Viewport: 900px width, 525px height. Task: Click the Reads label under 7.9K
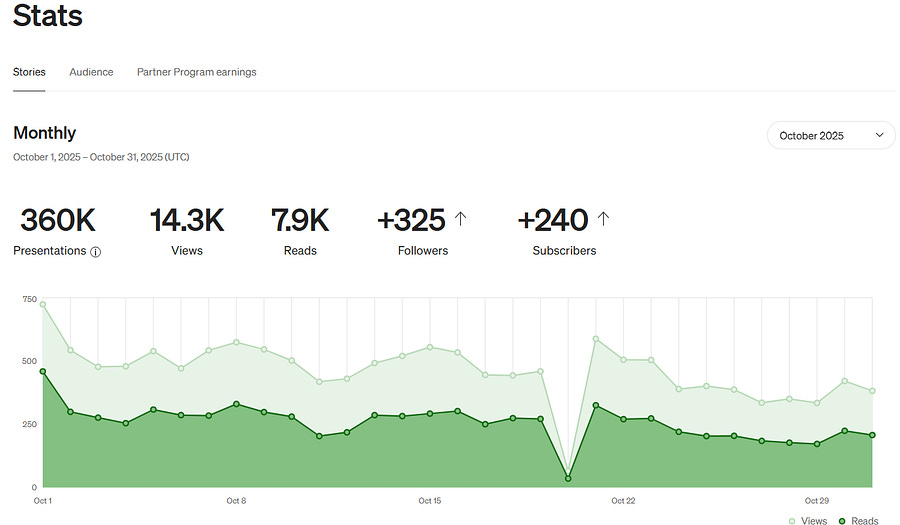pyautogui.click(x=300, y=251)
